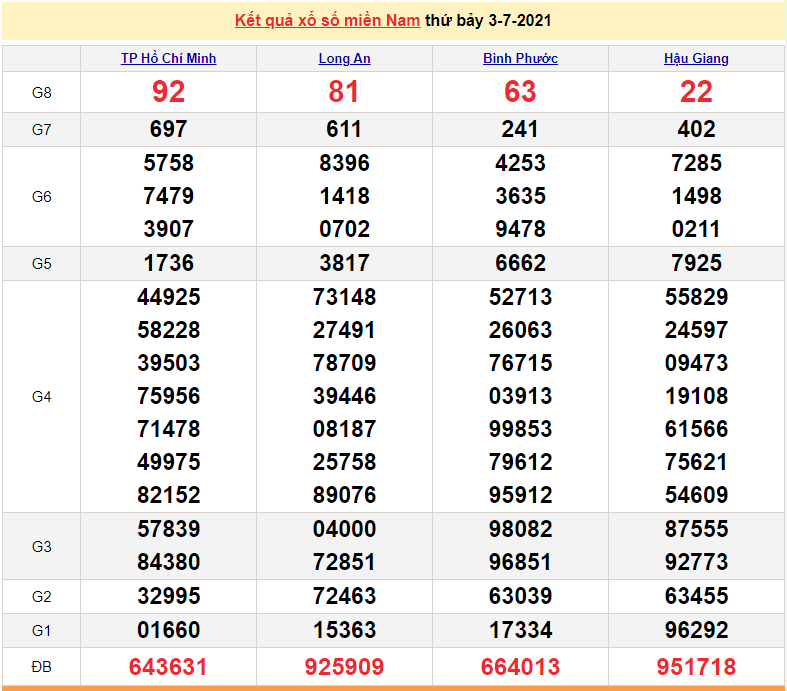Image resolution: width=787 pixels, height=691 pixels.
Task: Select G6 number 3907
Action: [169, 229]
